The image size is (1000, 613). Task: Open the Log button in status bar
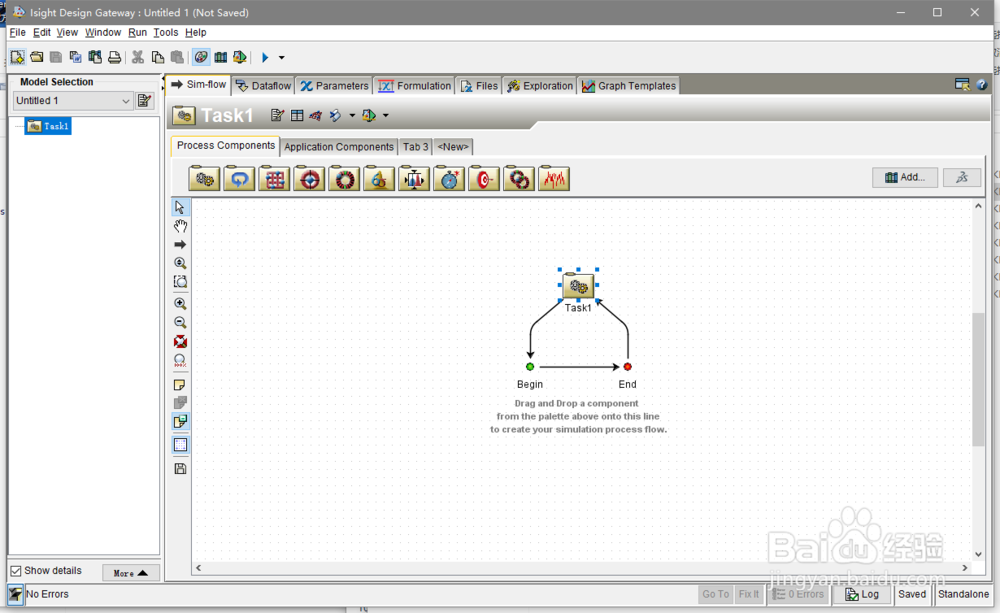click(862, 594)
